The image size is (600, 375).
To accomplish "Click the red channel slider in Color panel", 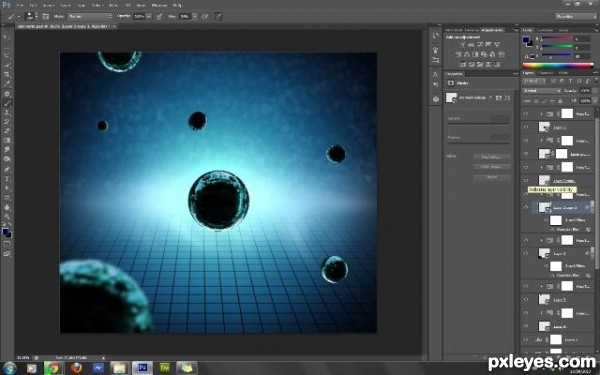I will (557, 39).
